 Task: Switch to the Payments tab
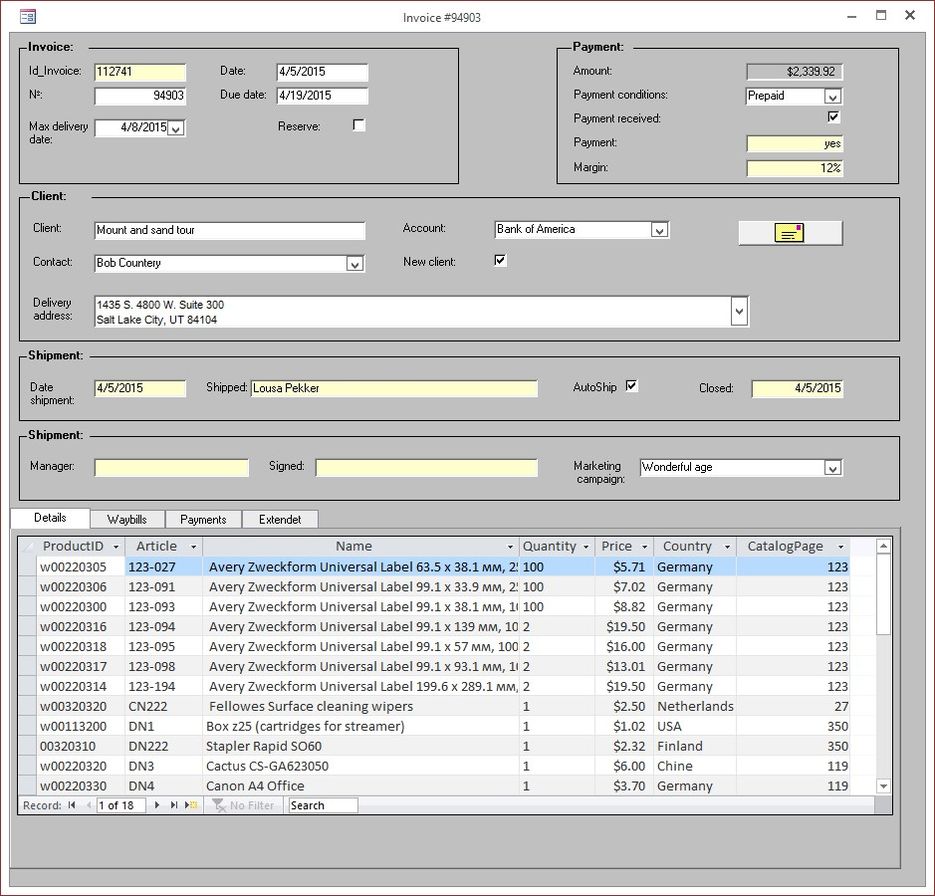coord(203,519)
